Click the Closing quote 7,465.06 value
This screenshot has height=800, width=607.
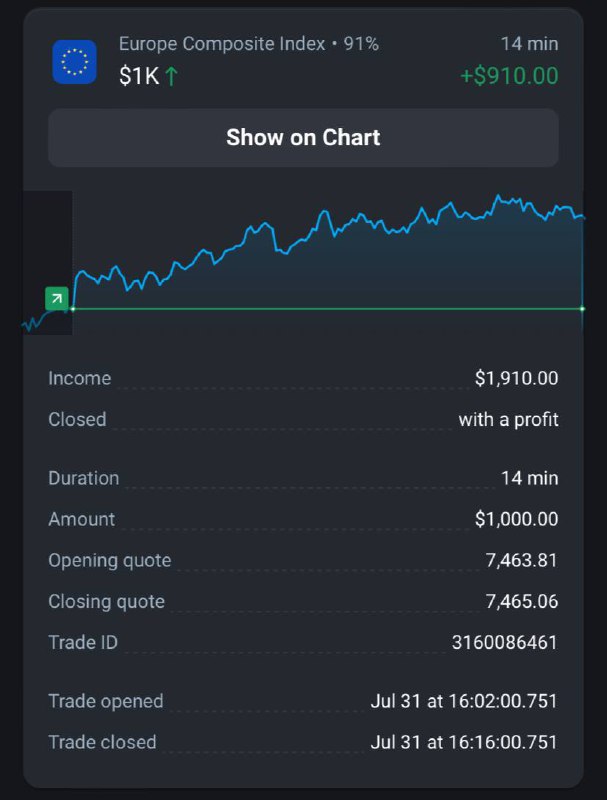(x=521, y=601)
